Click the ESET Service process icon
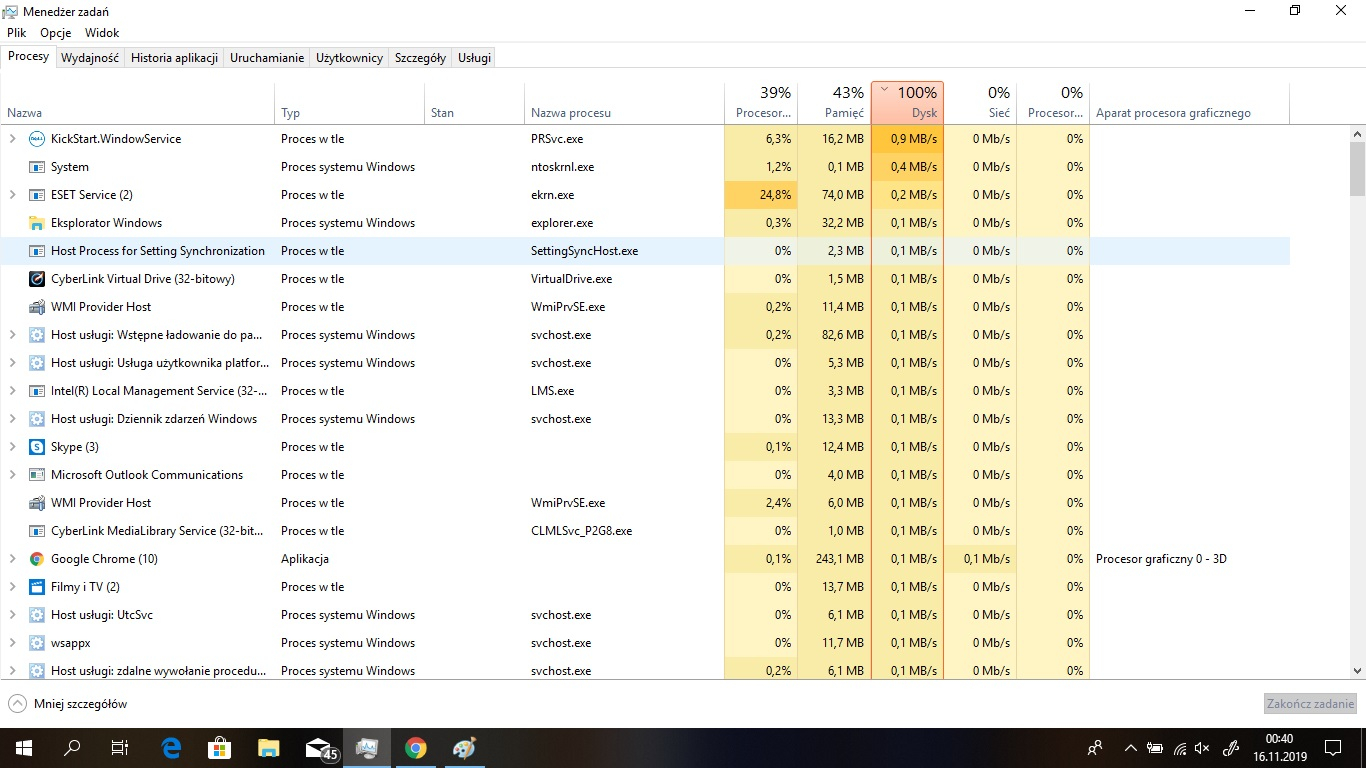Viewport: 1366px width, 768px height. point(37,195)
